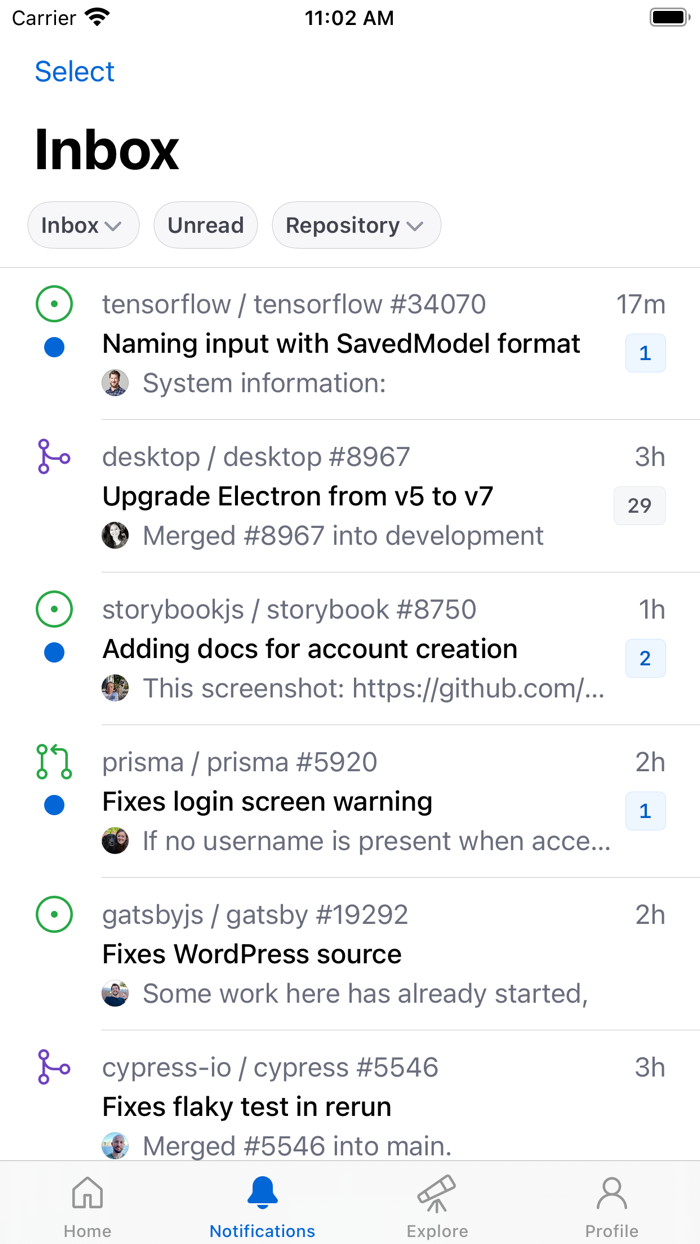The width and height of the screenshot is (700, 1244).
Task: Click the merged pull request icon for cypress #5546
Action: 54,1068
